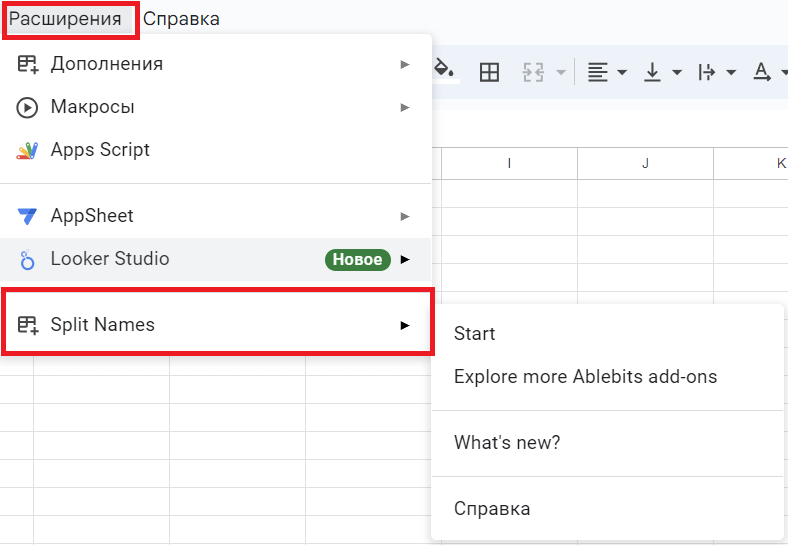This screenshot has height=545, width=788.
Task: Click the merge cells icon
Action: pos(533,72)
